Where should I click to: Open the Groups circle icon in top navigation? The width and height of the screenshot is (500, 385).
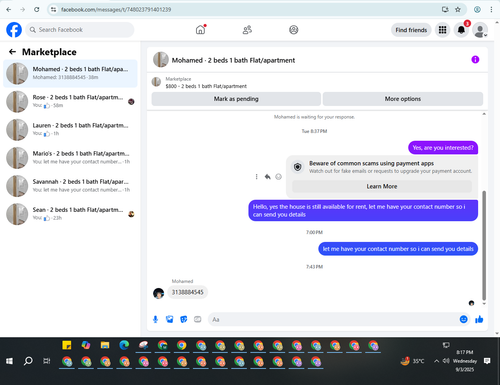pos(294,30)
